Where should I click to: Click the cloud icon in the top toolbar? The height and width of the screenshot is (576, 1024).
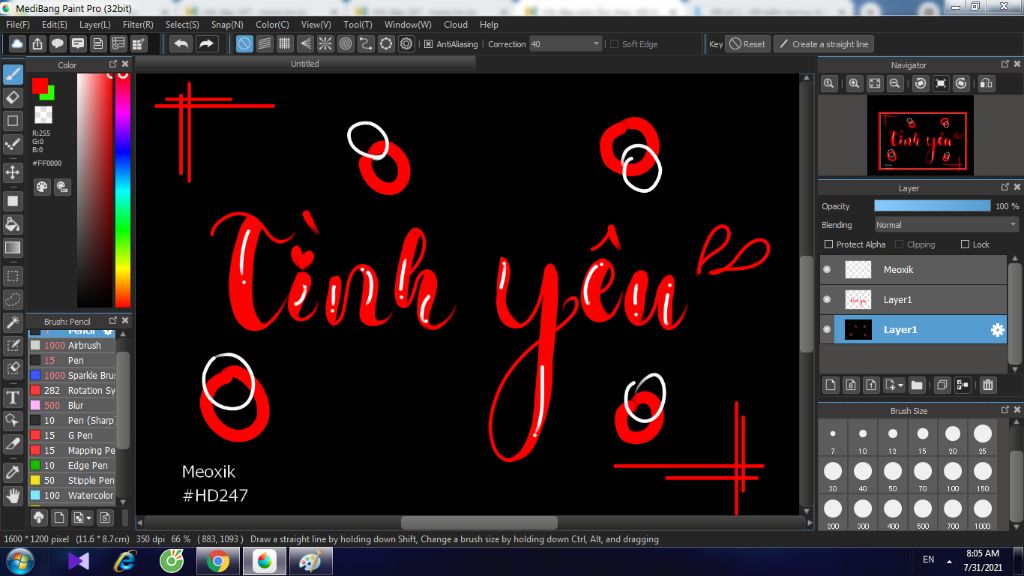(x=17, y=44)
